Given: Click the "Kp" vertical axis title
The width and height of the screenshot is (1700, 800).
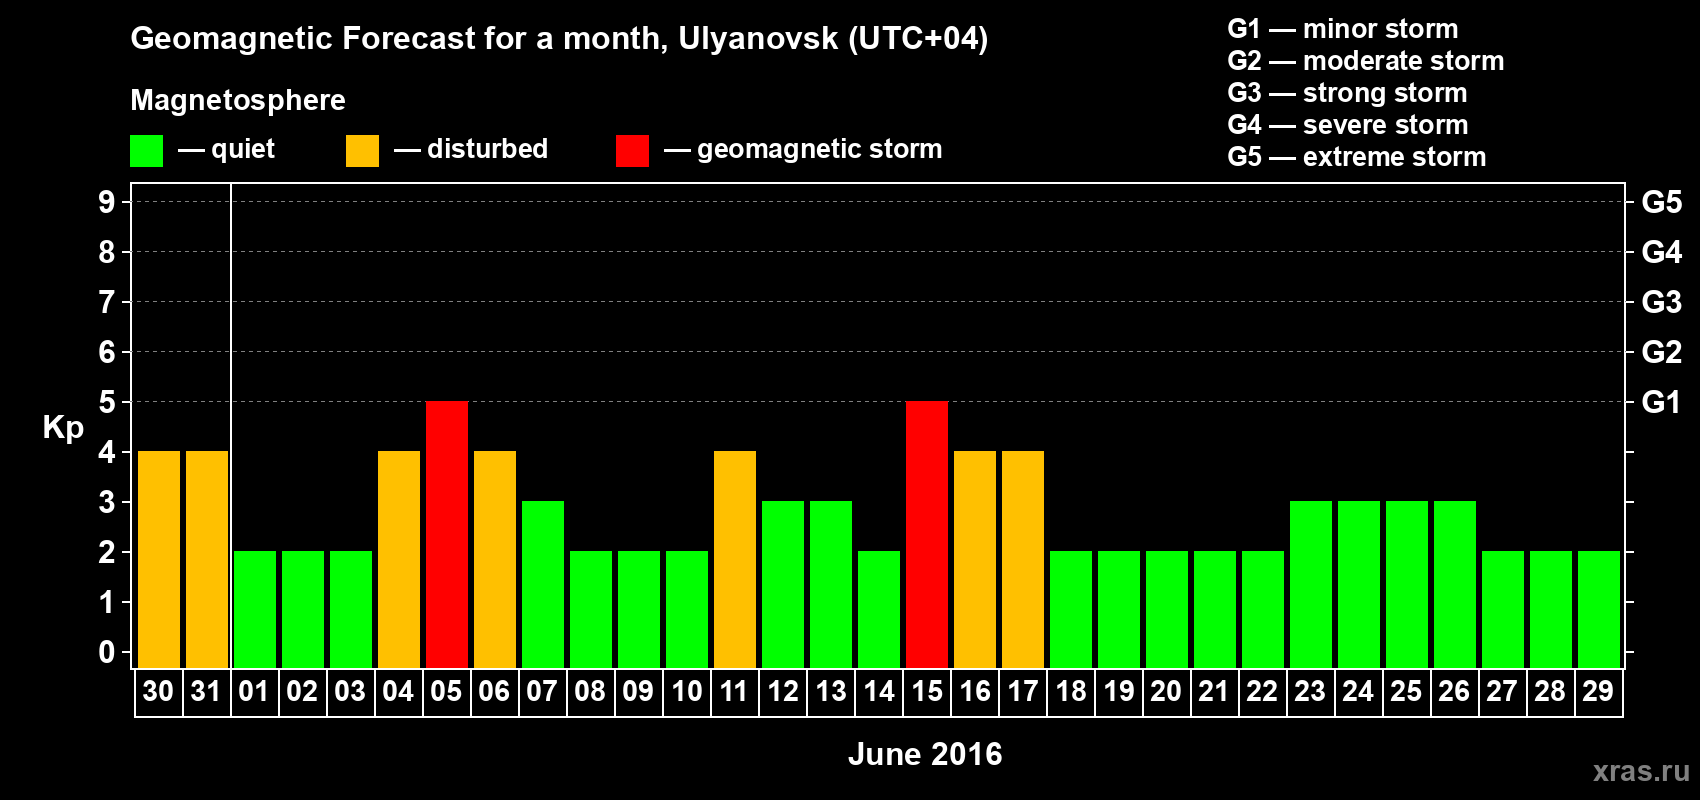Looking at the screenshot, I should tap(63, 428).
